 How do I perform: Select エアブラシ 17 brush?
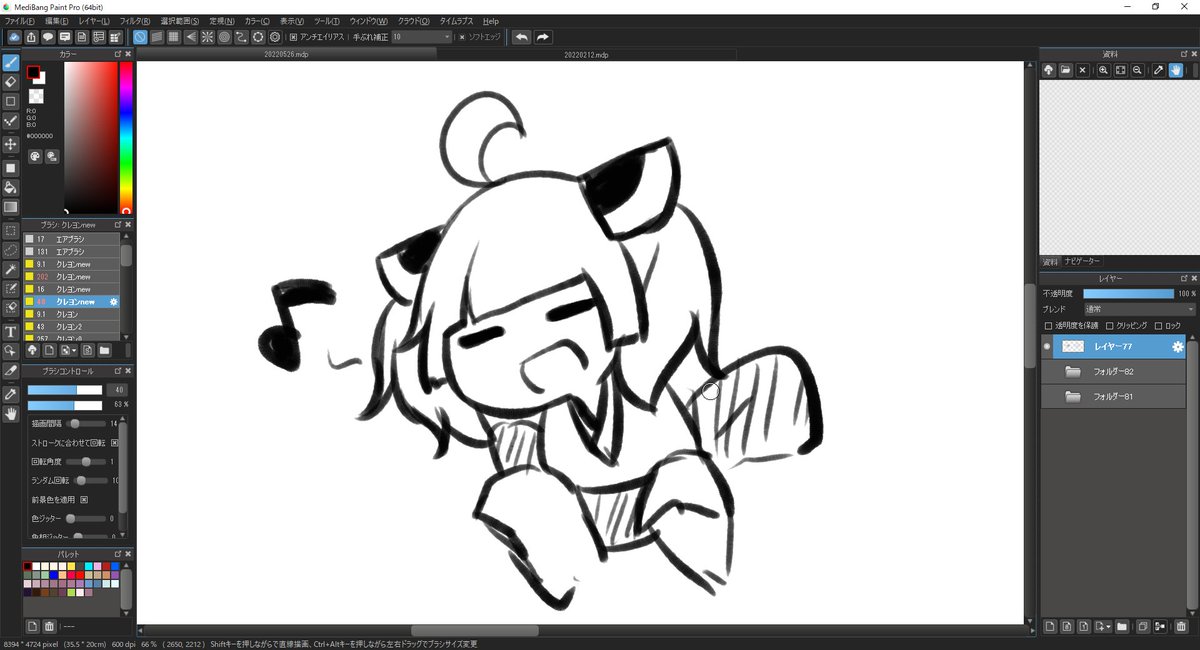pos(71,239)
